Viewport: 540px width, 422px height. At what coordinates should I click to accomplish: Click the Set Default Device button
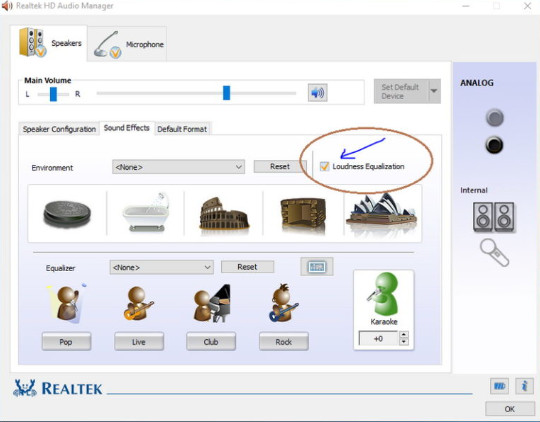(402, 91)
